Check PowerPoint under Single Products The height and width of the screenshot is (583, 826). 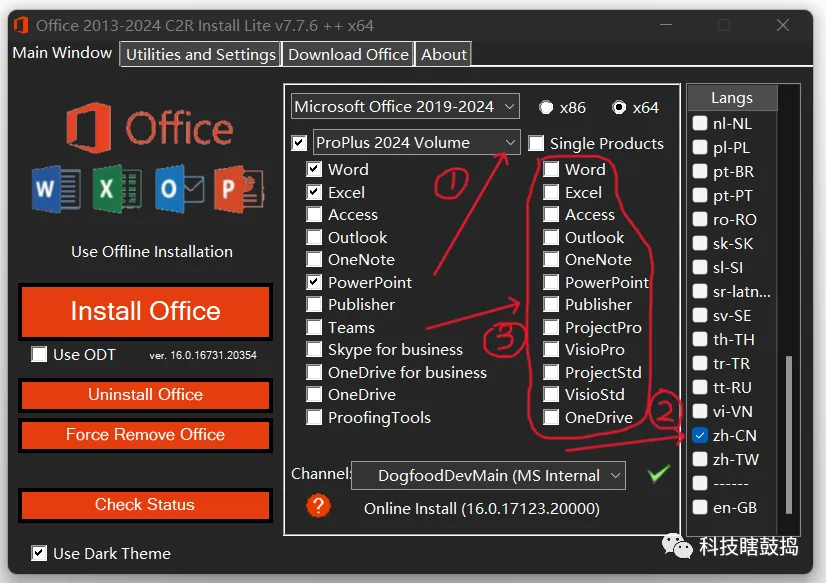coord(551,282)
